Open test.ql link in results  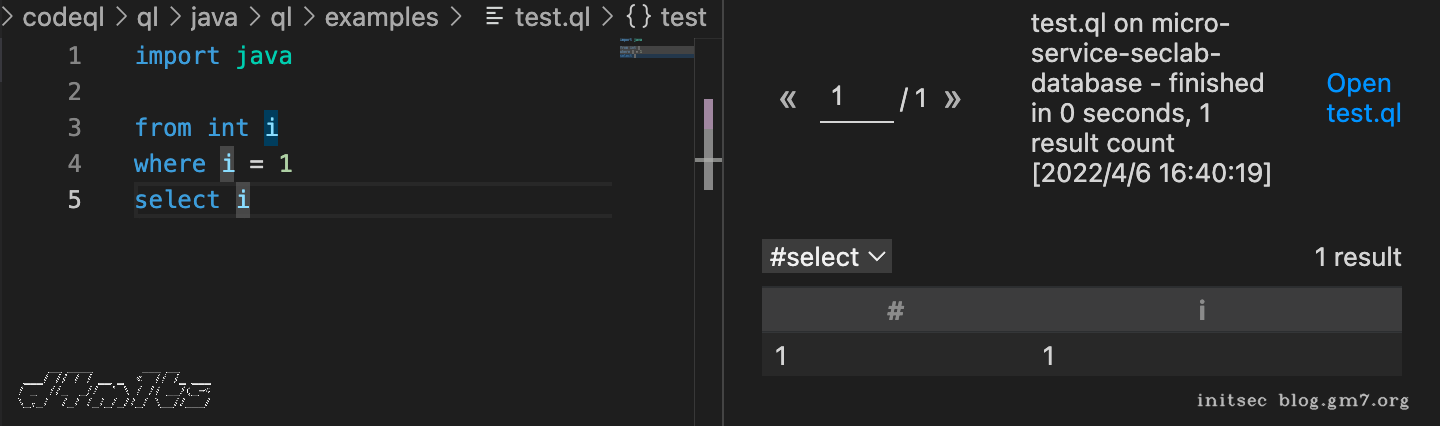click(x=1363, y=98)
